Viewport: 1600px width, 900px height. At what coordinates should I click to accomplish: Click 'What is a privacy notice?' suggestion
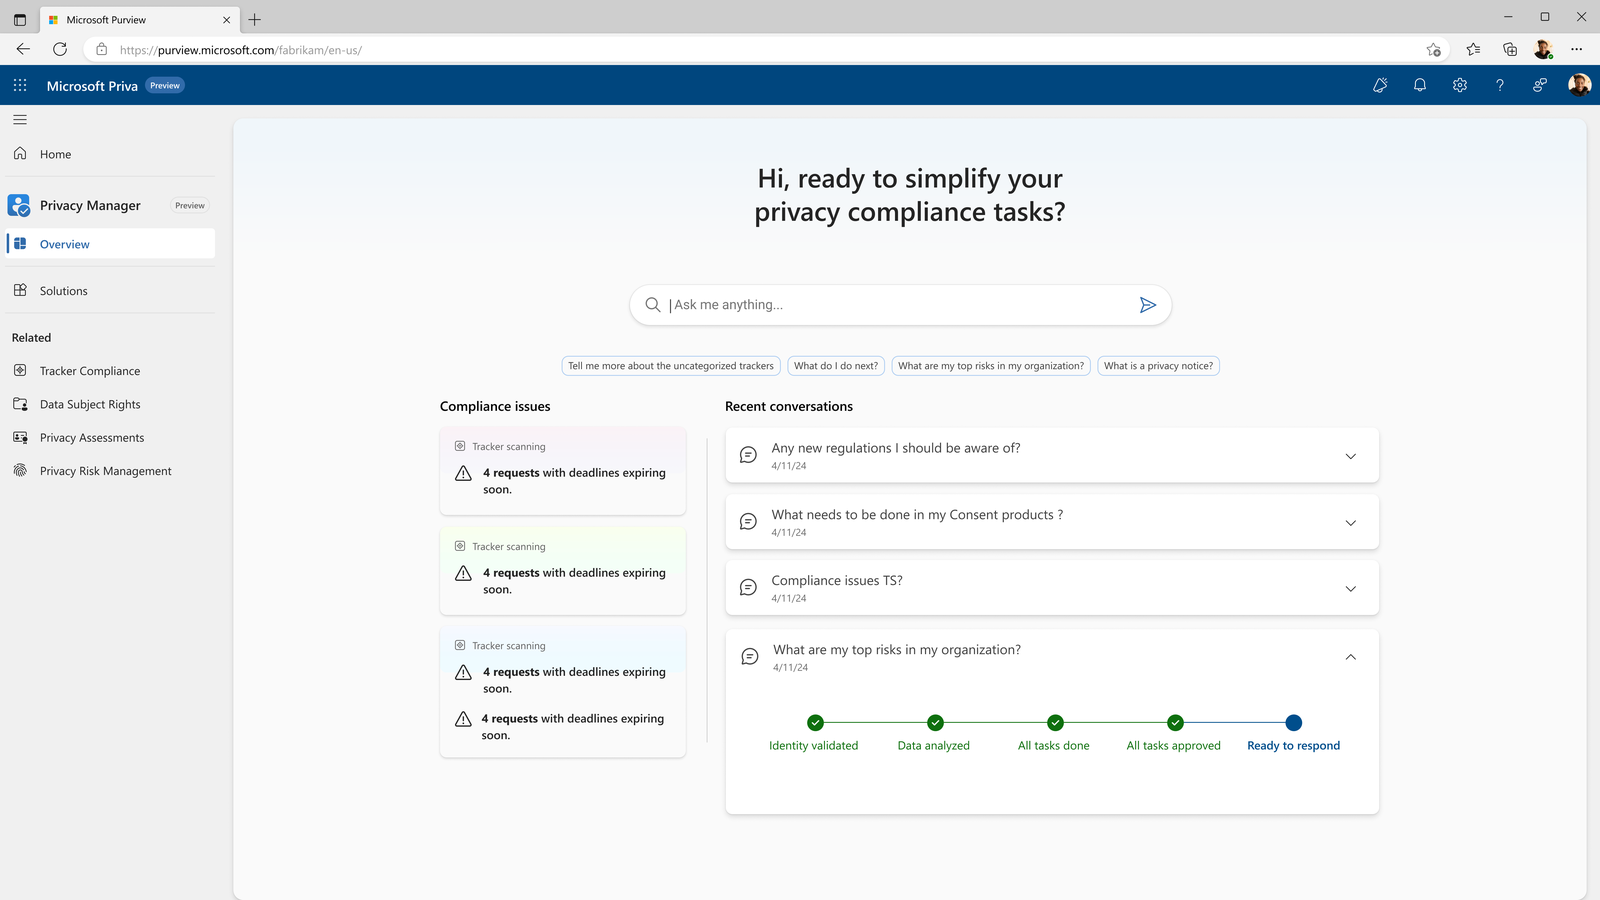1158,366
